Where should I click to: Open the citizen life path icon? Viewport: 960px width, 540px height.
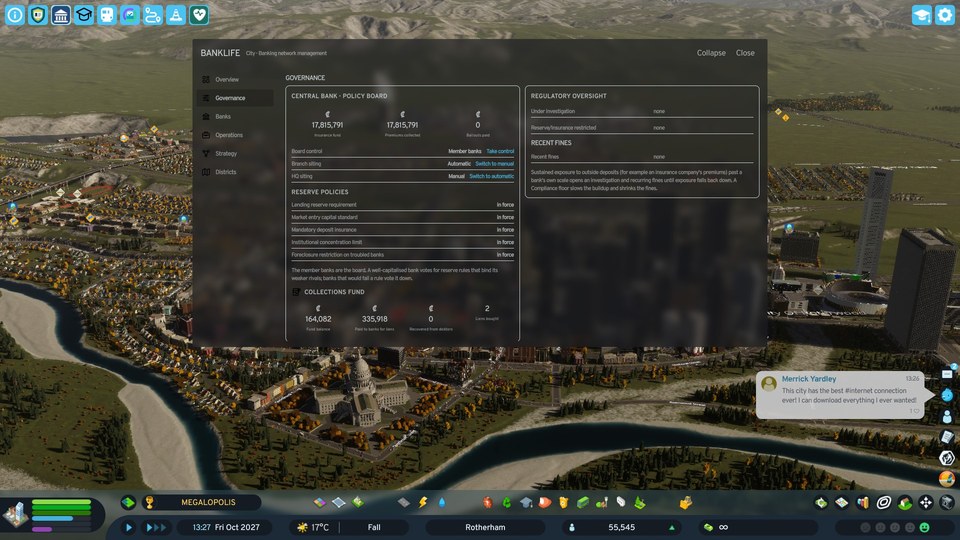(x=947, y=416)
